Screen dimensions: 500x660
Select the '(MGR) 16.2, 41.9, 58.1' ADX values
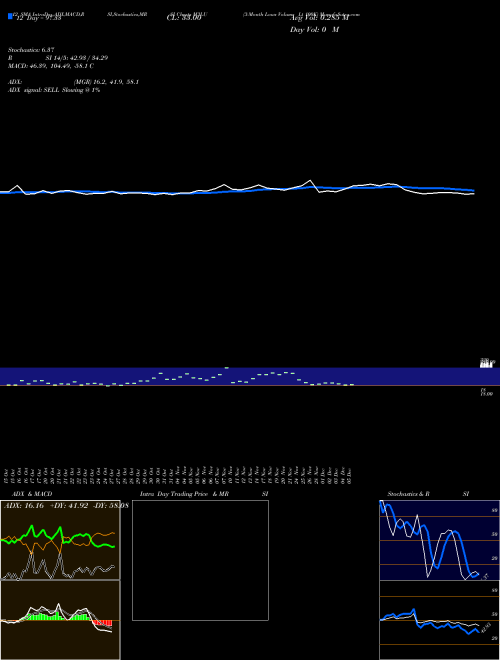[x=106, y=82]
